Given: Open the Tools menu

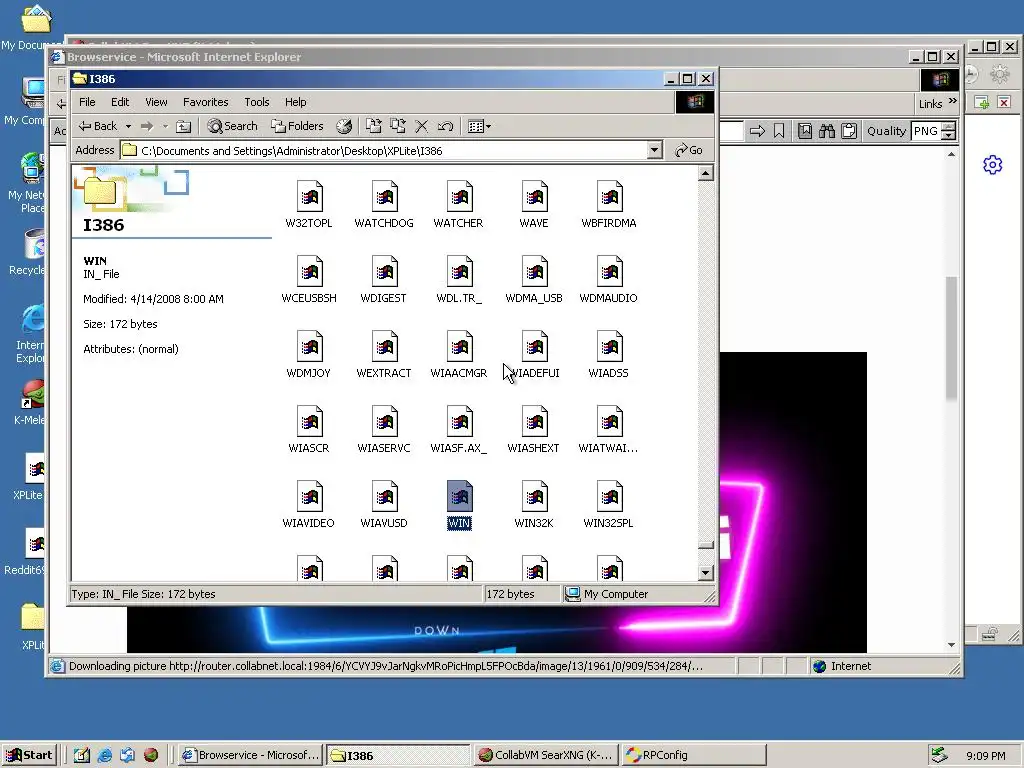Looking at the screenshot, I should tap(257, 102).
